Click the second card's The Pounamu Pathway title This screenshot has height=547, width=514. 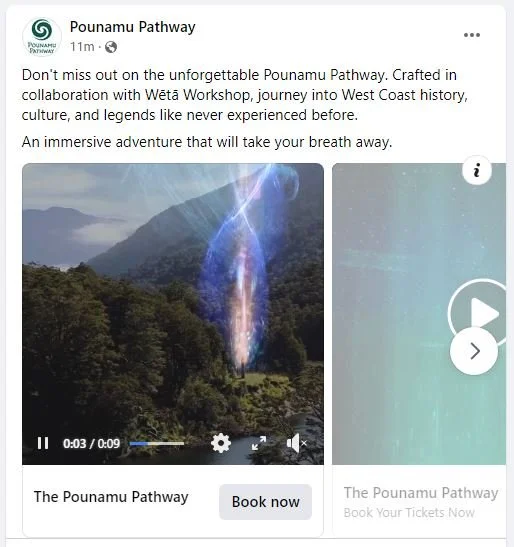[x=421, y=493]
